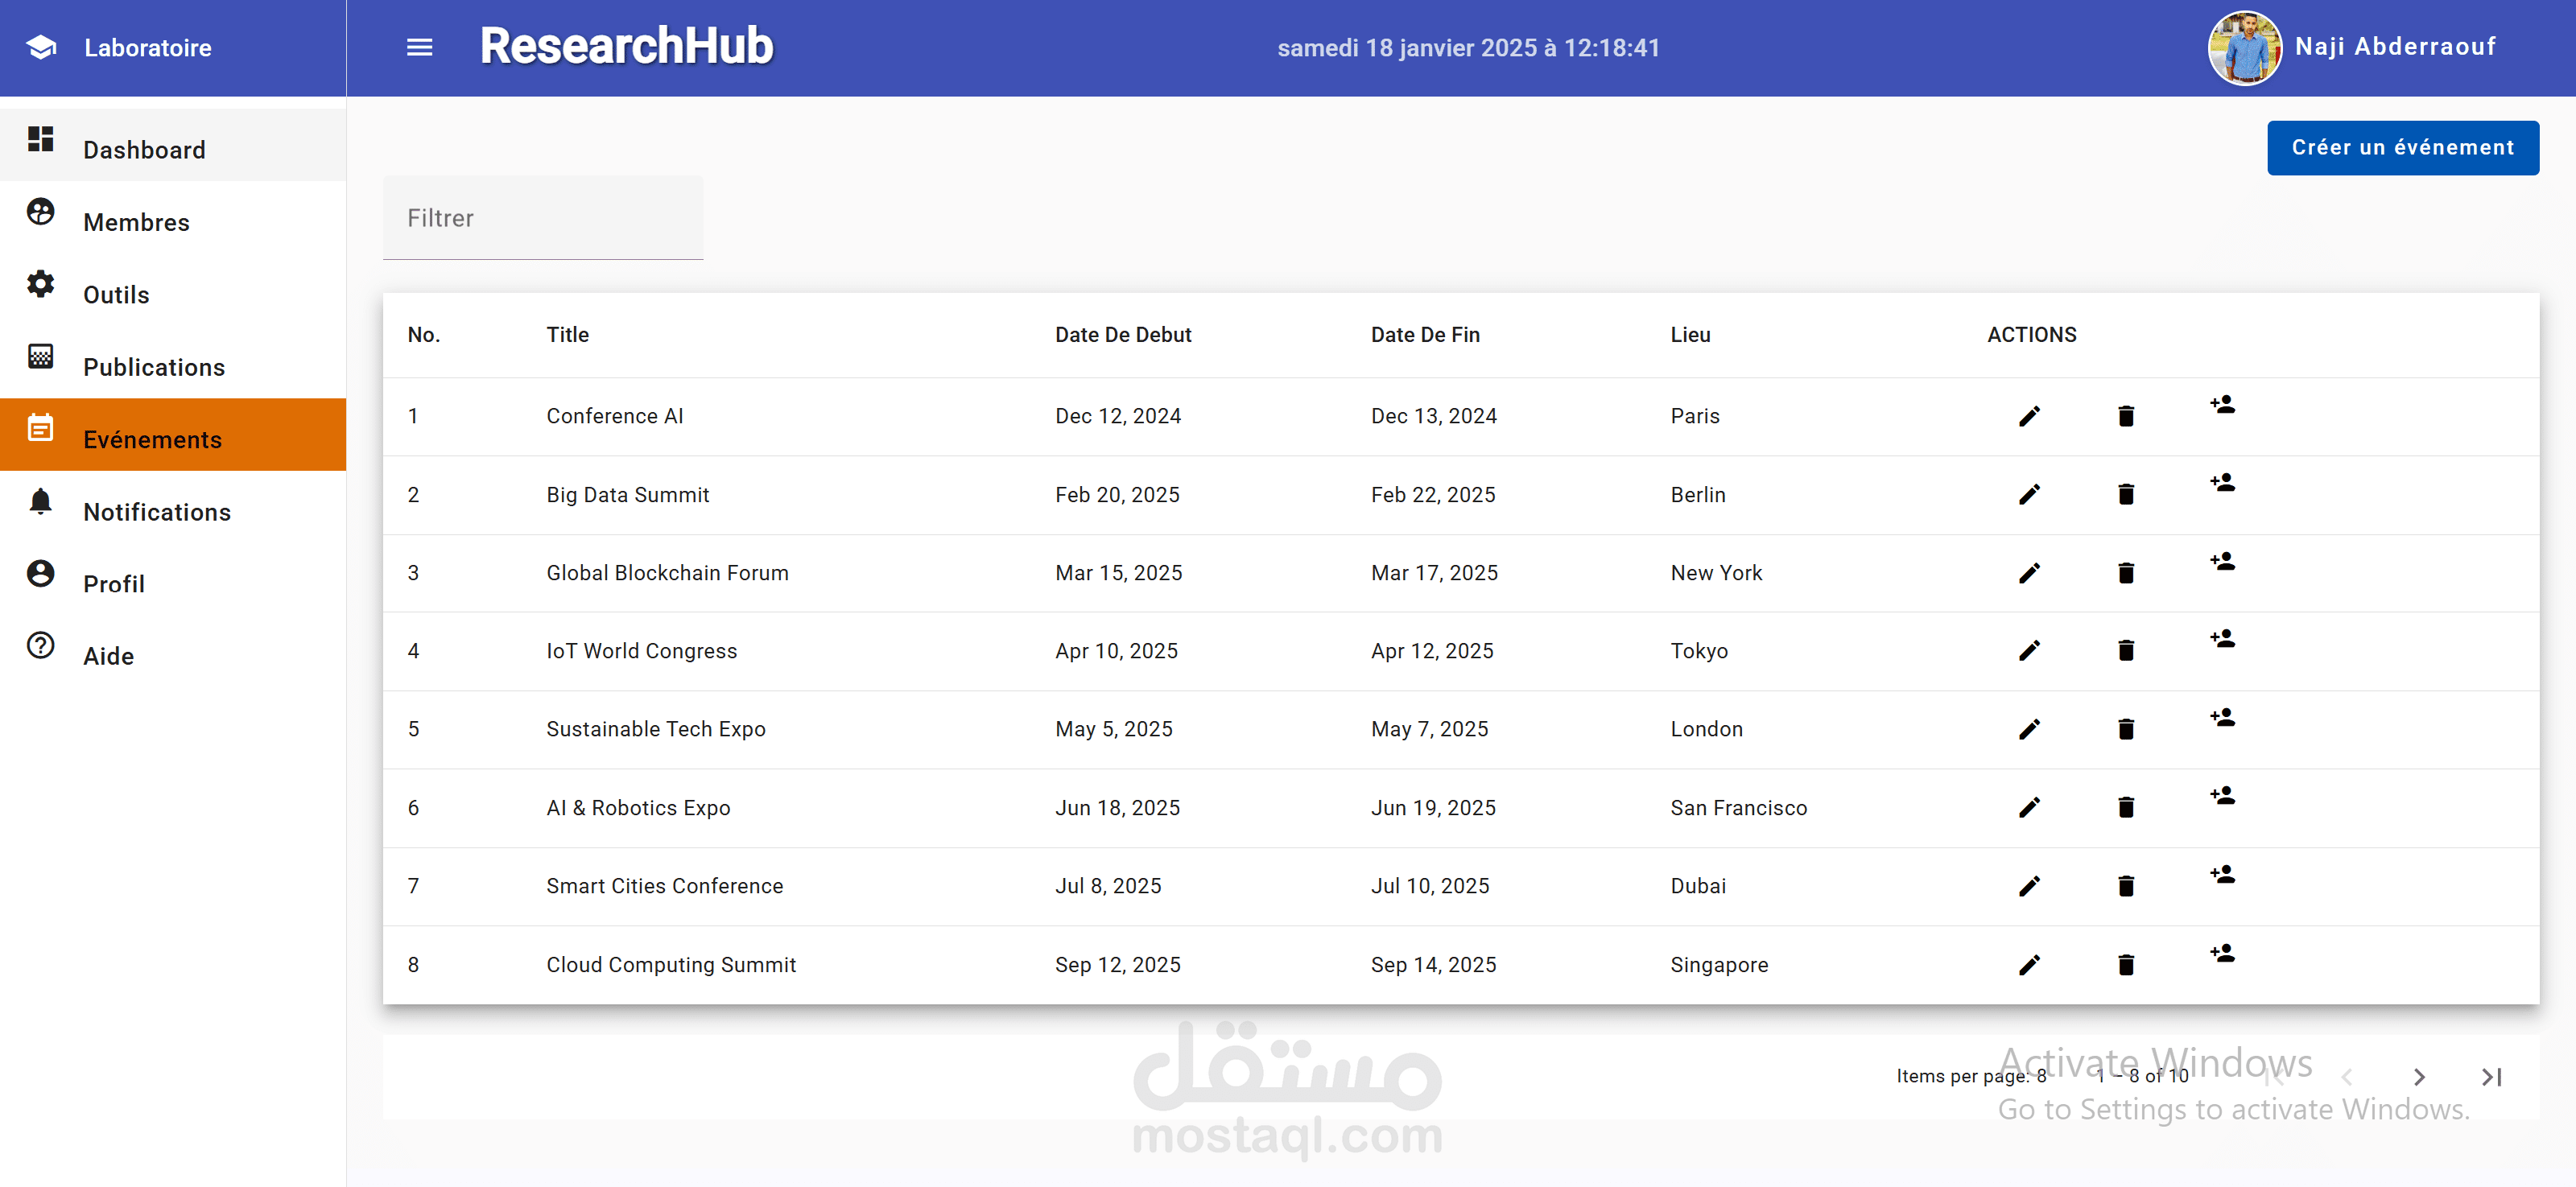This screenshot has height=1187, width=2576.
Task: Edit the Conference AI event
Action: coord(2029,416)
